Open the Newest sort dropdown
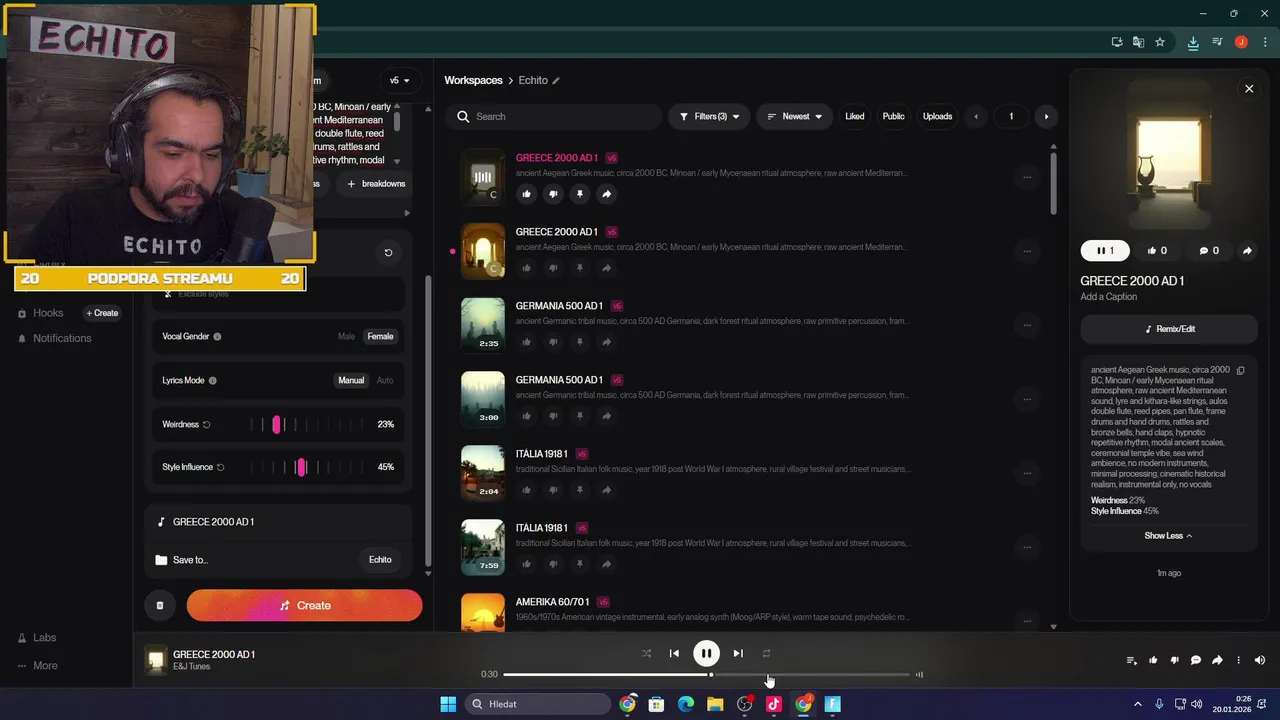This screenshot has height=720, width=1280. click(x=794, y=117)
